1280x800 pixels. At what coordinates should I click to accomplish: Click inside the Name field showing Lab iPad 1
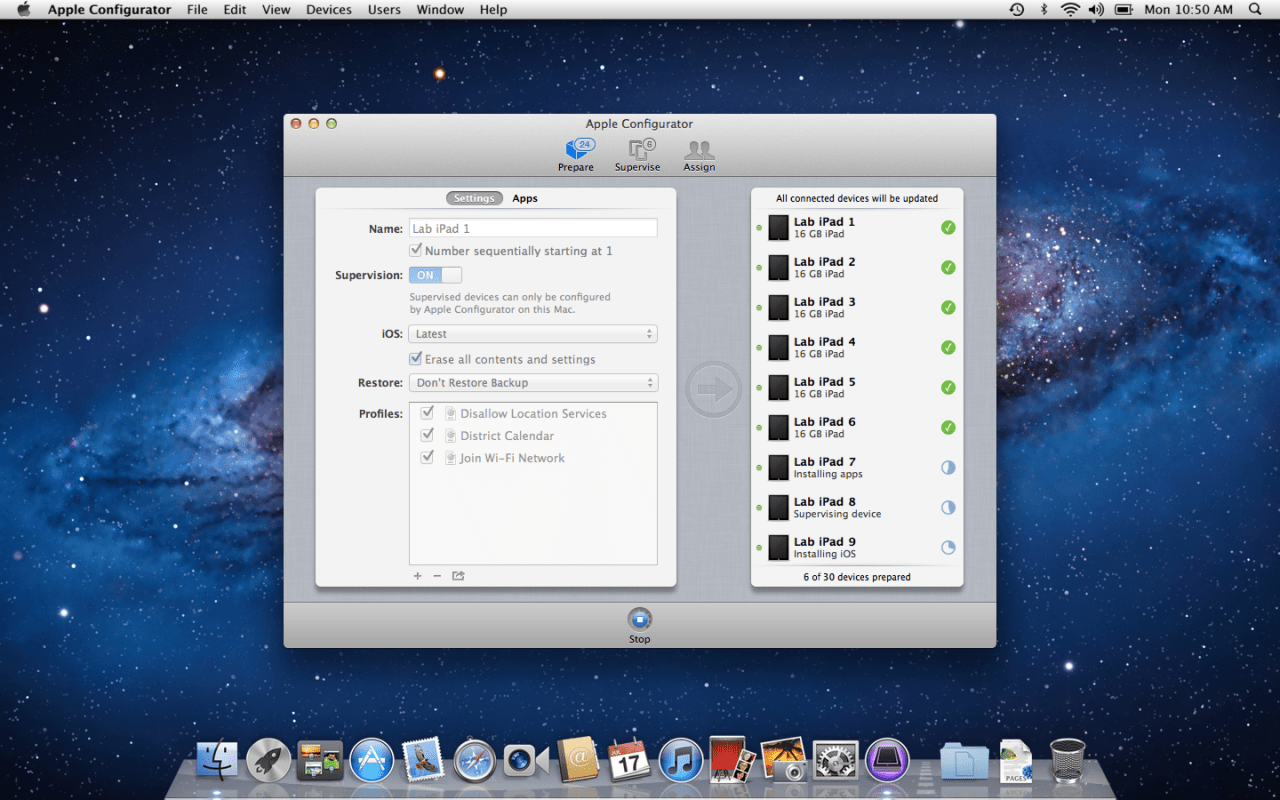coord(533,227)
